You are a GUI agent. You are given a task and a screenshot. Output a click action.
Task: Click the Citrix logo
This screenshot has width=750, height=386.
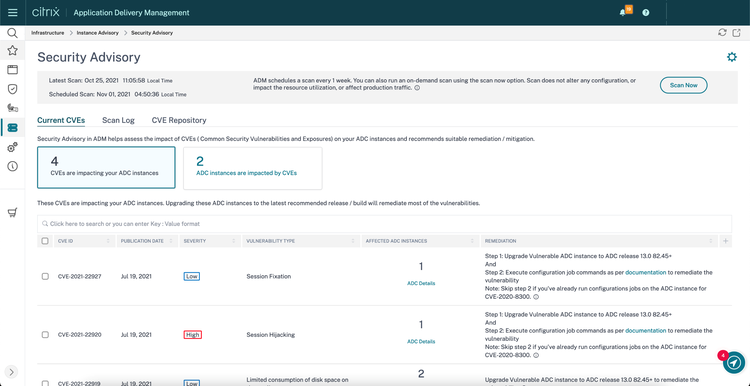point(46,12)
